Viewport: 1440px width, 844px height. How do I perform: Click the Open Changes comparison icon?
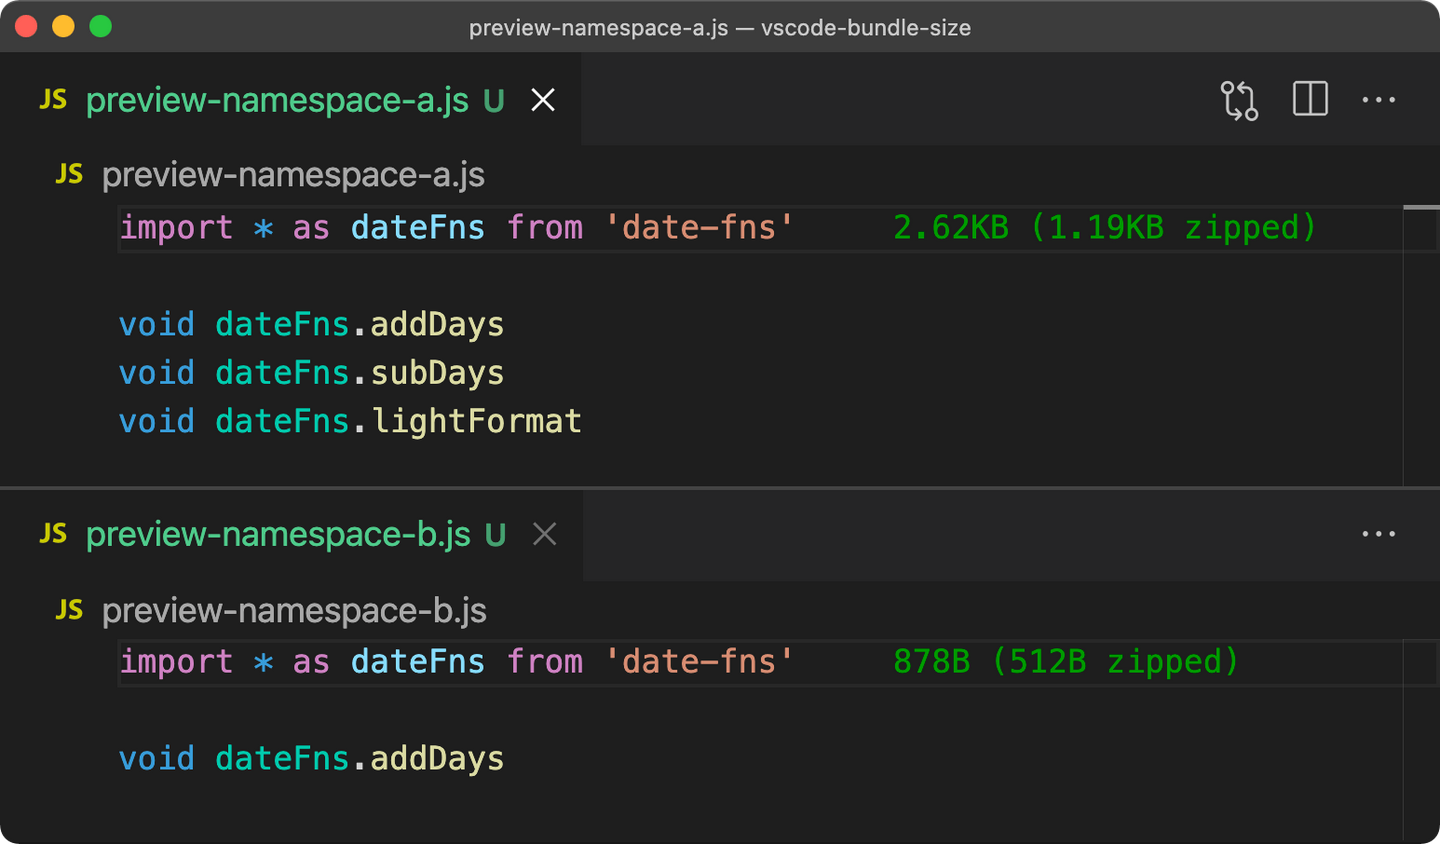pos(1239,101)
